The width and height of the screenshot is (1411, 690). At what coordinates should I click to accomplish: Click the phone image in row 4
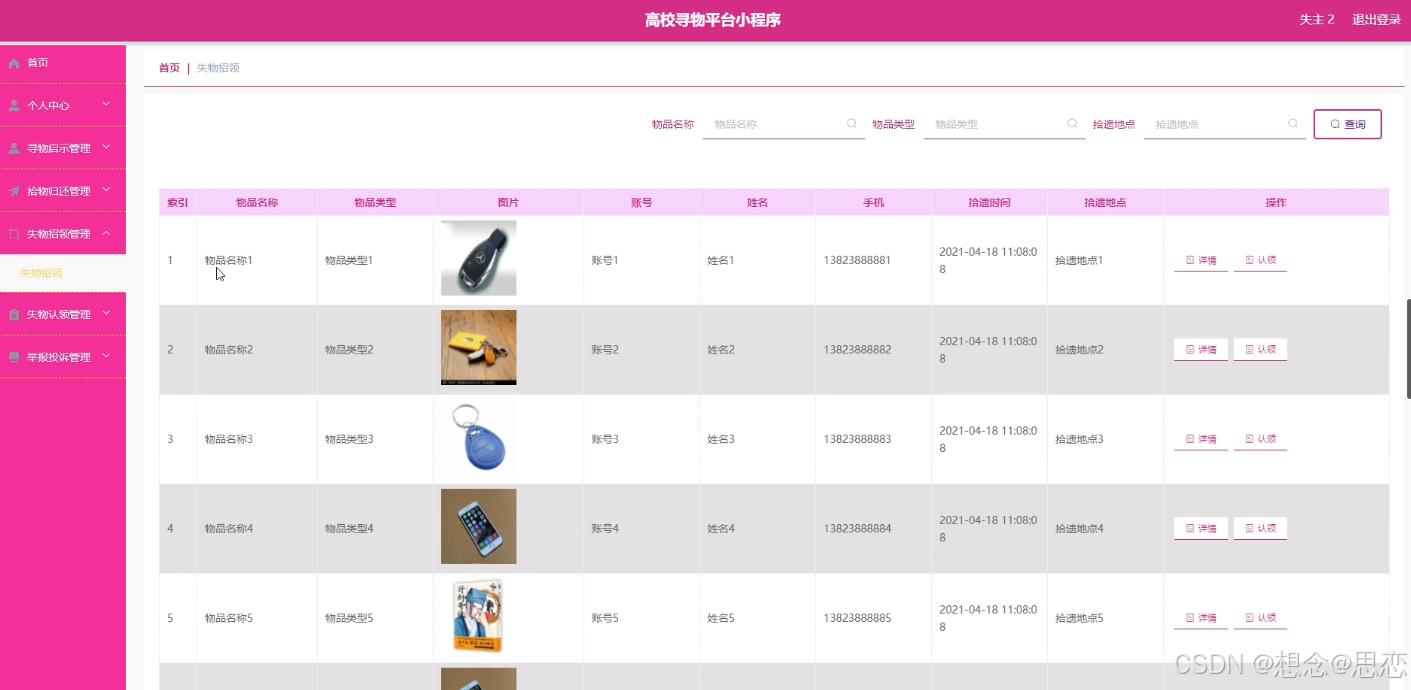(479, 526)
